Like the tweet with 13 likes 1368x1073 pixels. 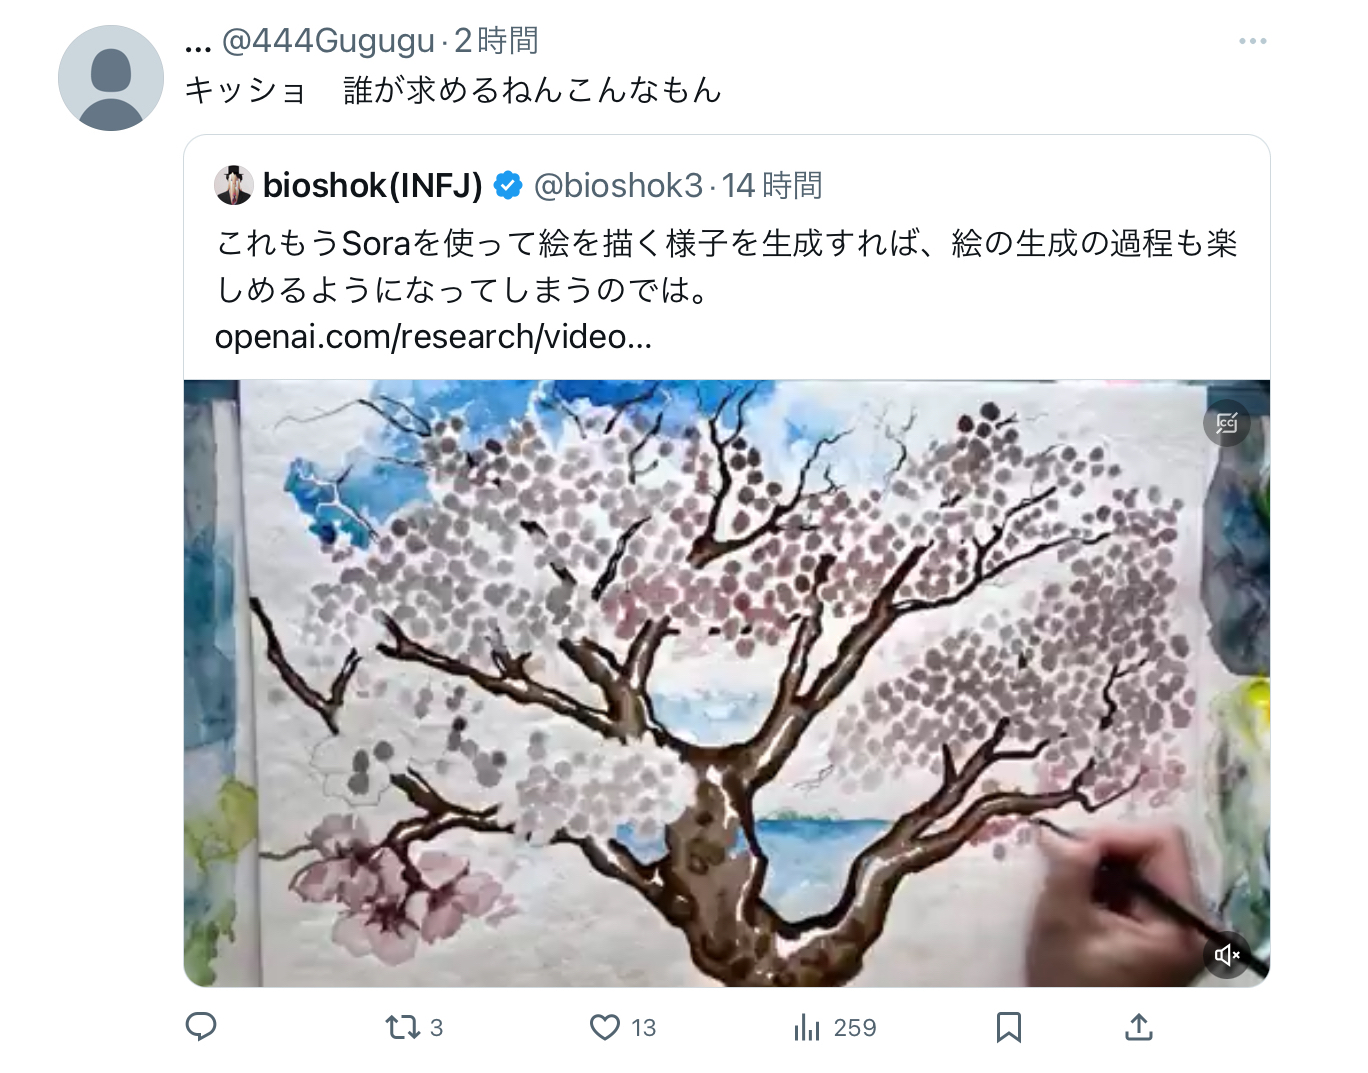[622, 1027]
